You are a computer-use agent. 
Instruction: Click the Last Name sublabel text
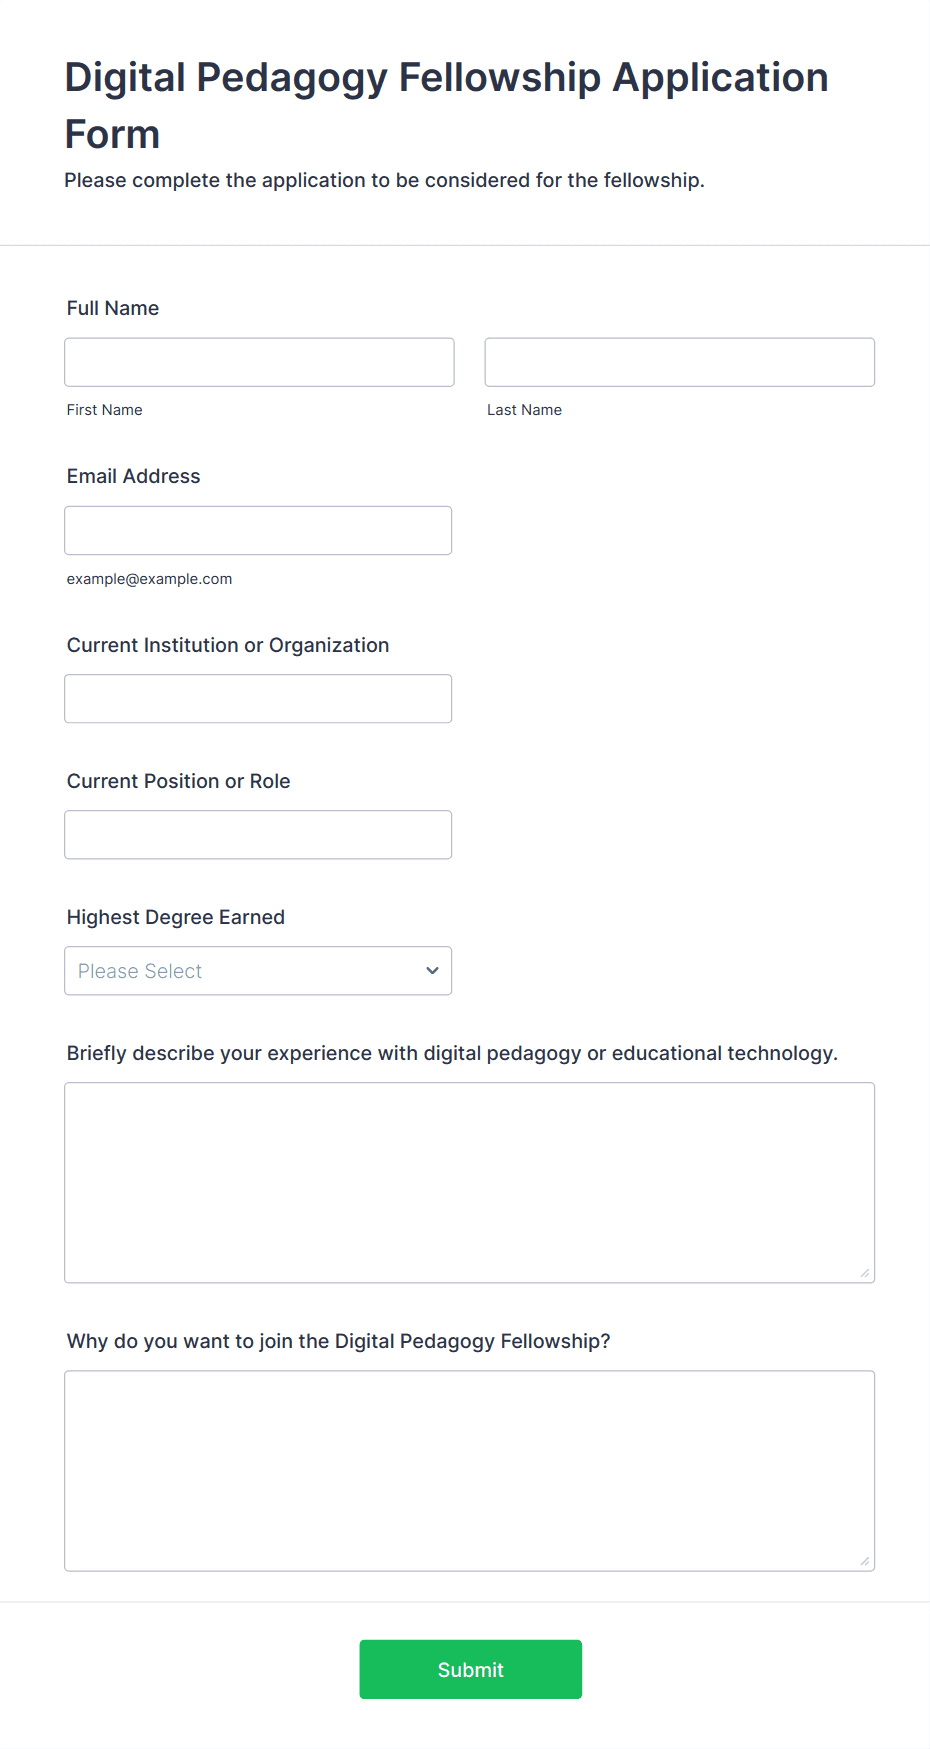coord(524,410)
